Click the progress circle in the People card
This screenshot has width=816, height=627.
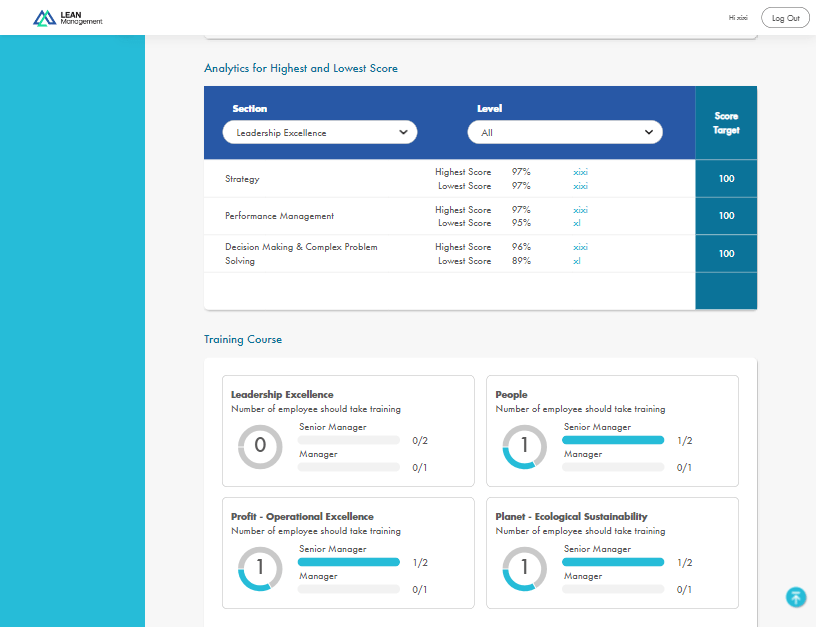coord(524,447)
